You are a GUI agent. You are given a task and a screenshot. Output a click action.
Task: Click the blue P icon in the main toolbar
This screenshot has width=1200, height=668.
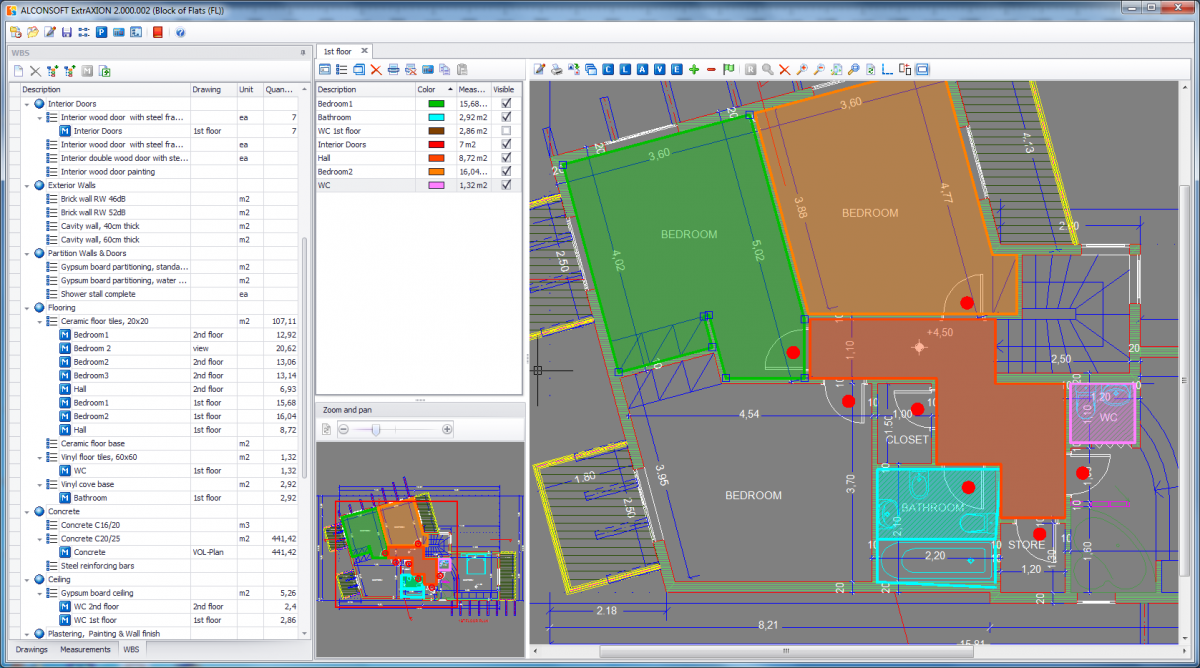(x=101, y=33)
